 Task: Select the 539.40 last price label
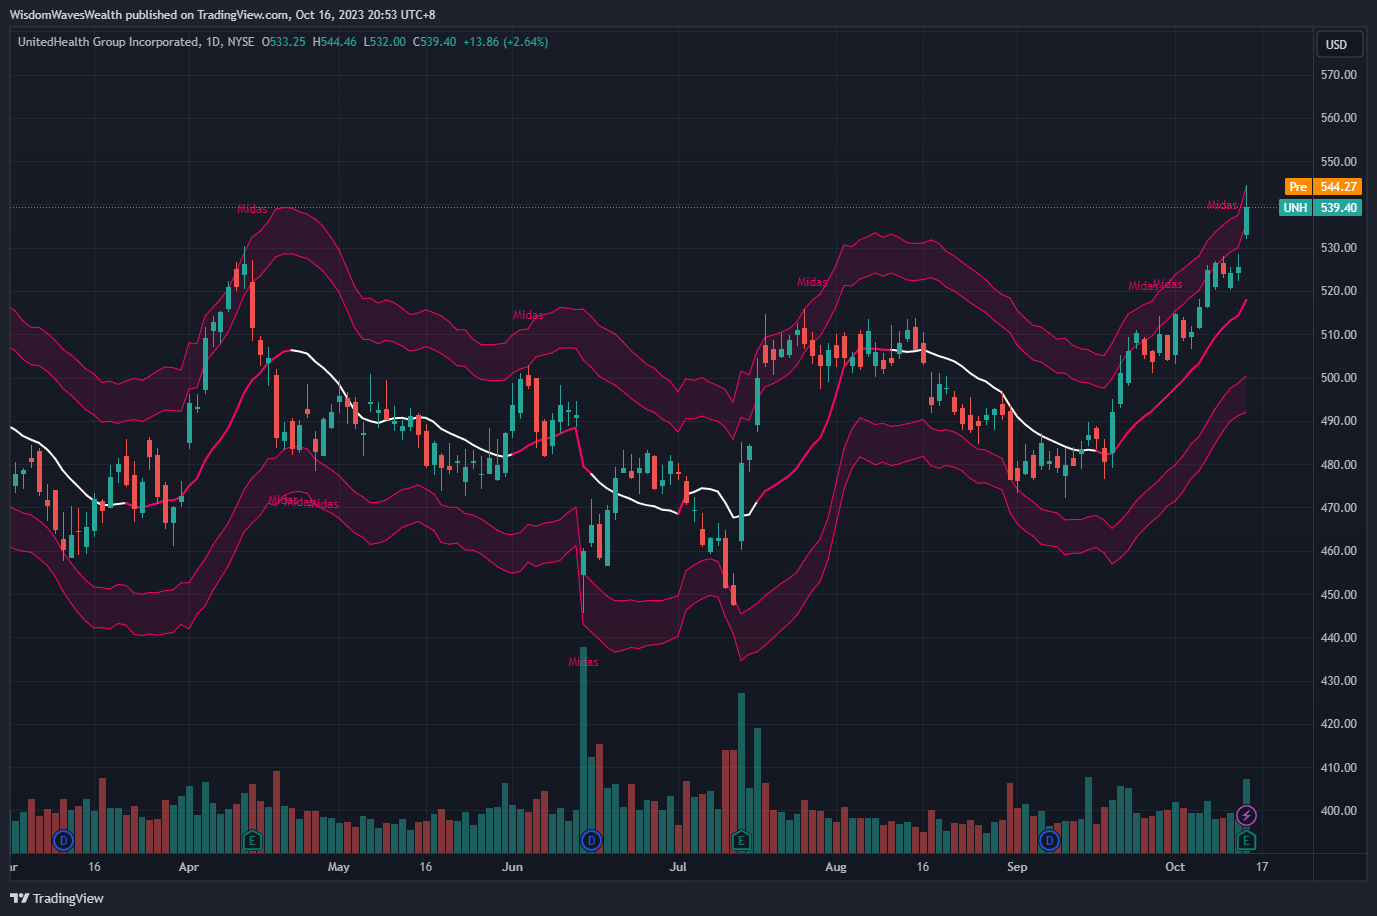coord(1338,208)
